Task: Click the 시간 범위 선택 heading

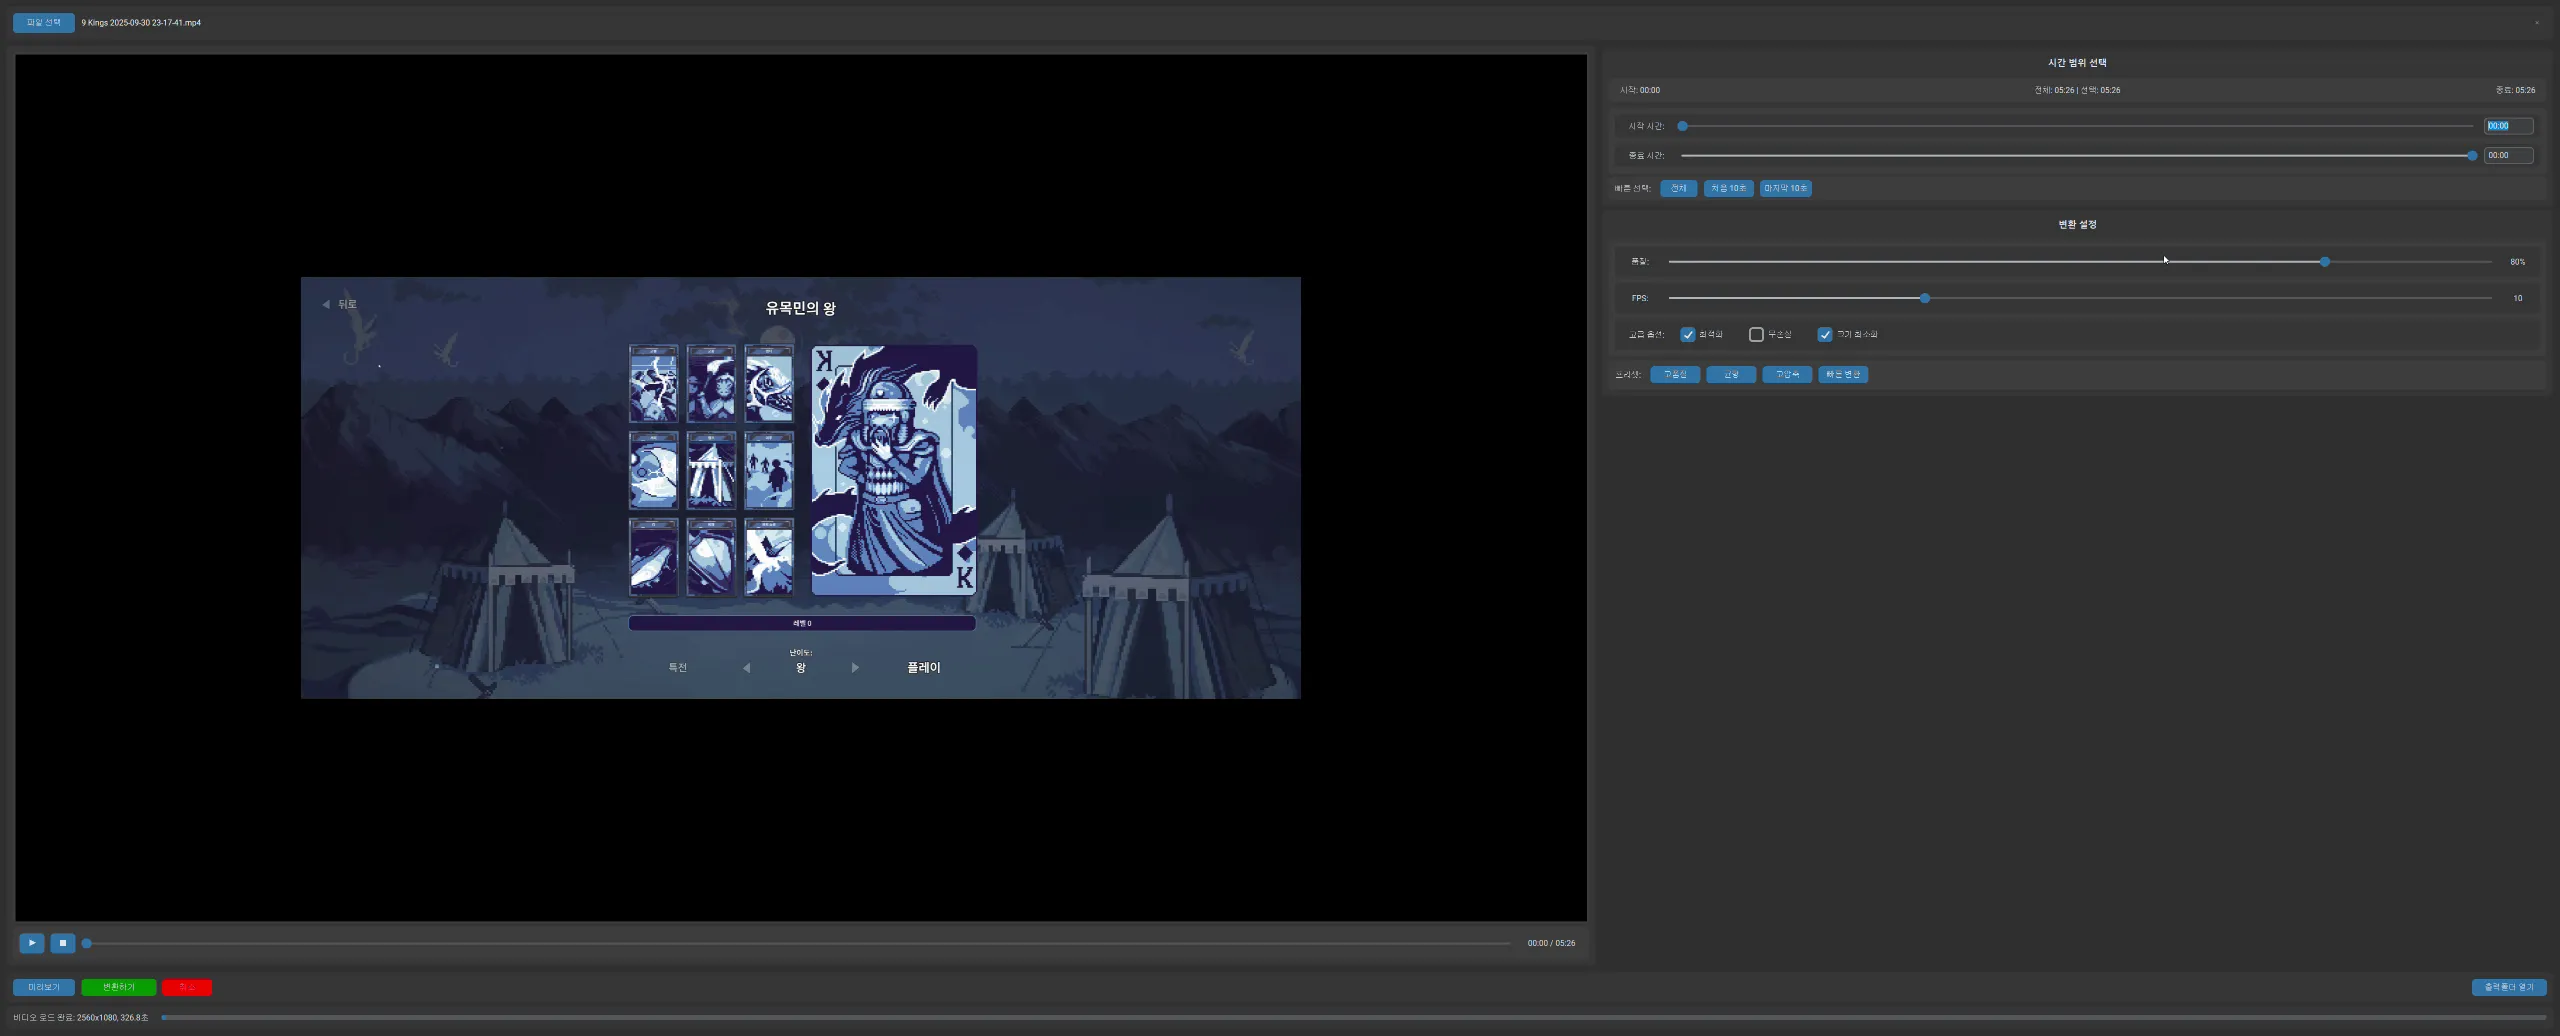Action: coord(2077,63)
